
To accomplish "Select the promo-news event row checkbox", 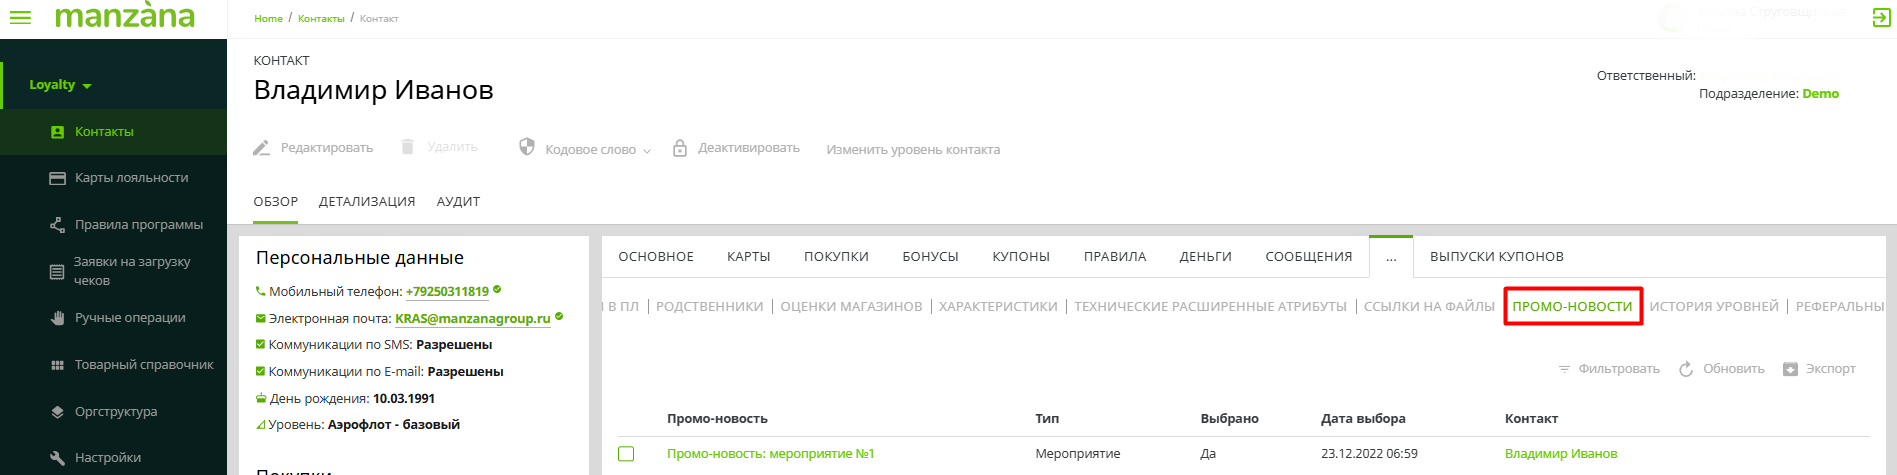I will (x=626, y=454).
